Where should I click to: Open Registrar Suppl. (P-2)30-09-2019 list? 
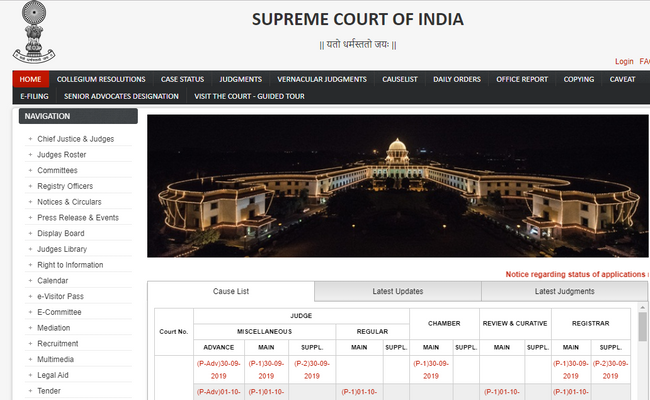[x=610, y=370]
